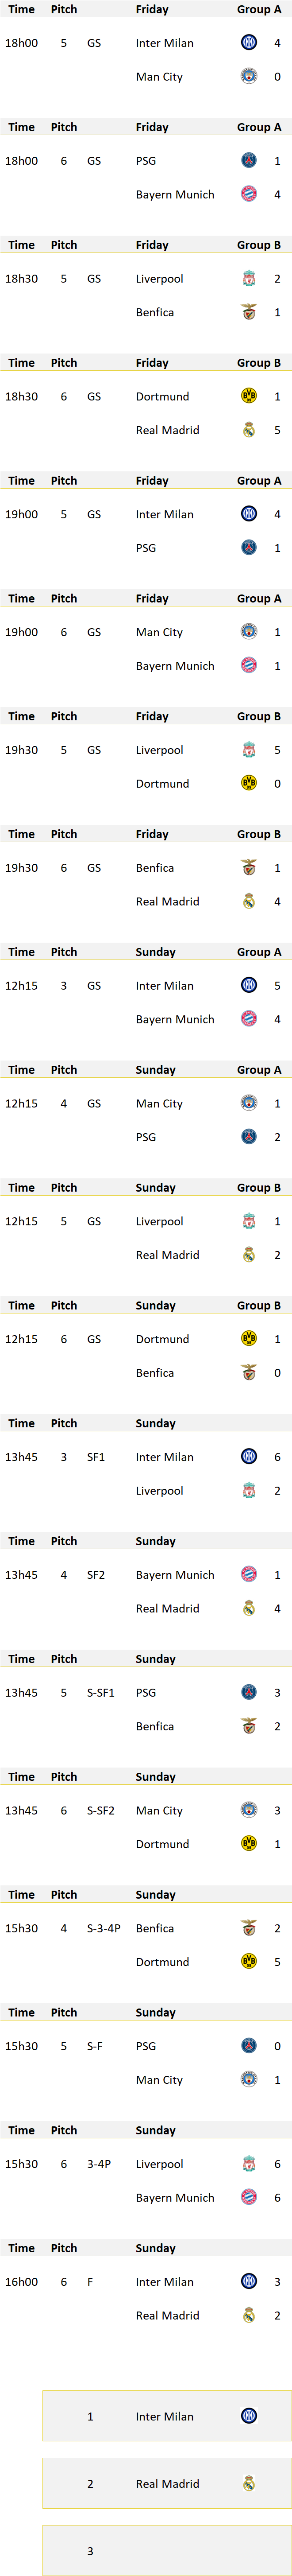Select the S-3-4P stage label
The height and width of the screenshot is (2576, 292).
[x=104, y=1928]
